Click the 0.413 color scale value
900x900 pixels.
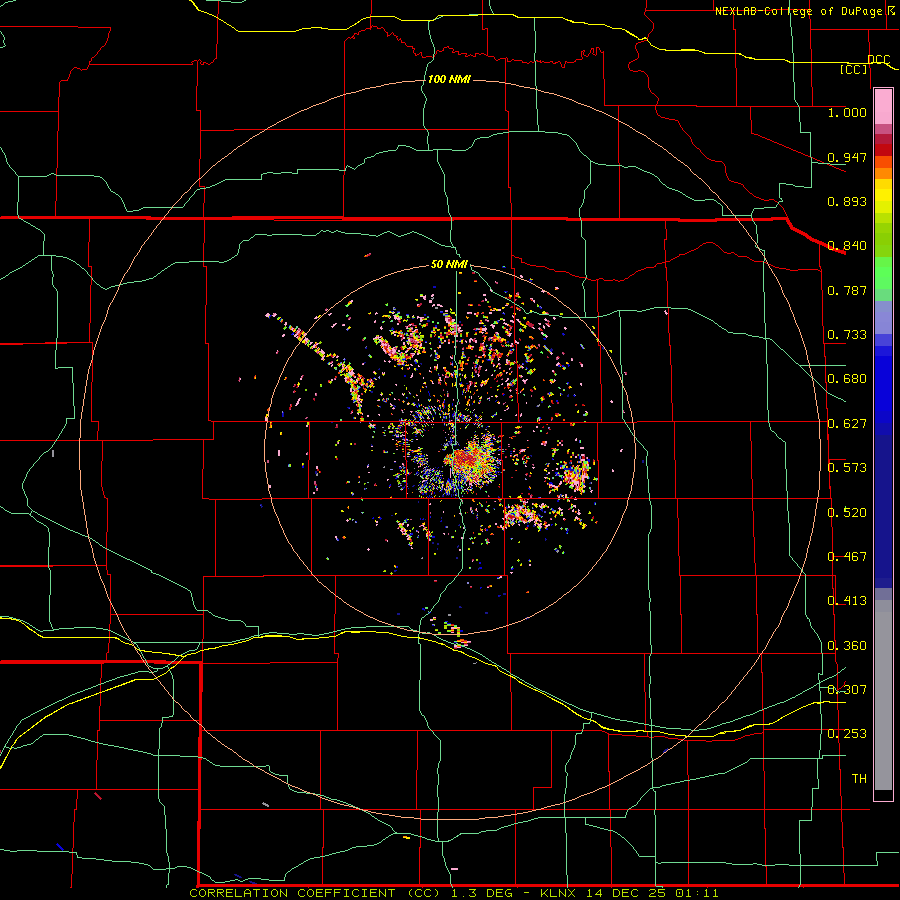(847, 601)
